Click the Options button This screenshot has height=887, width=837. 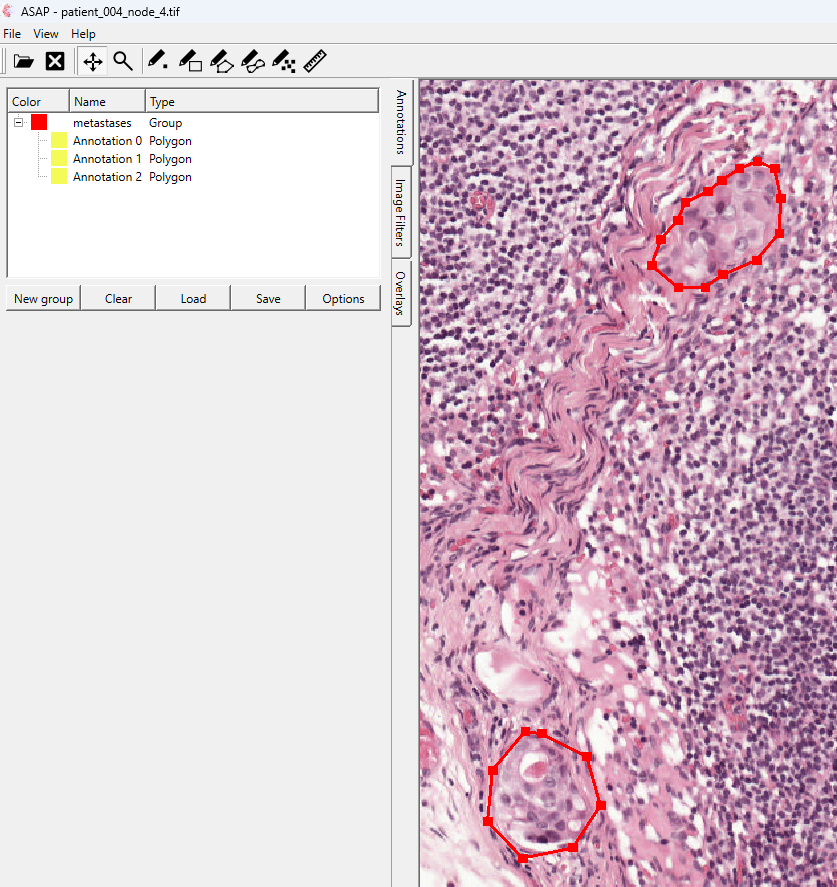coord(343,299)
